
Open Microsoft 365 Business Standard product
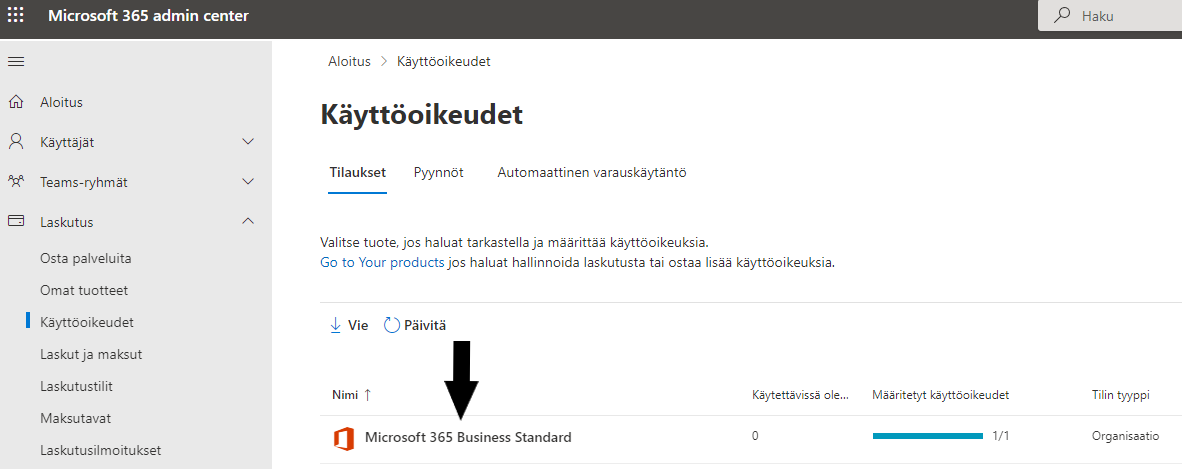pyautogui.click(x=468, y=437)
